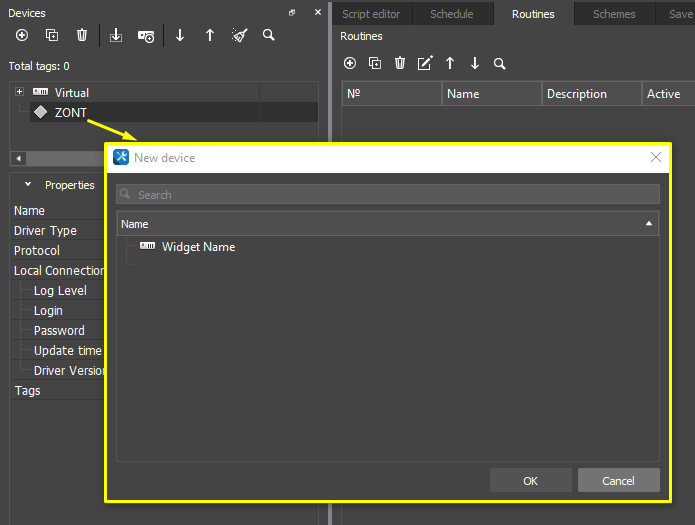The width and height of the screenshot is (695, 525).
Task: Click the Search field in New device dialog
Action: pyautogui.click(x=388, y=194)
